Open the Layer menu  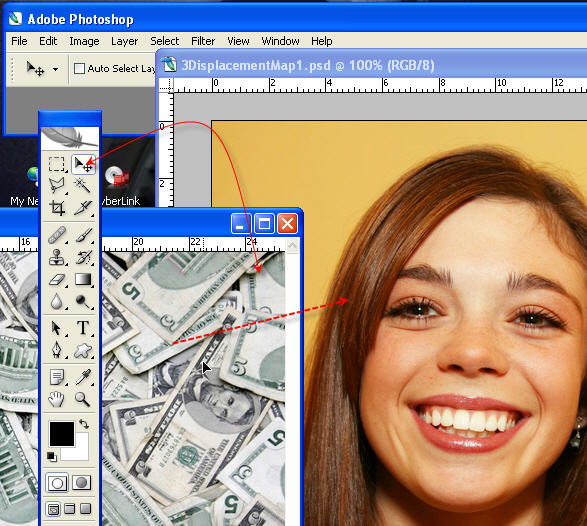(x=125, y=41)
